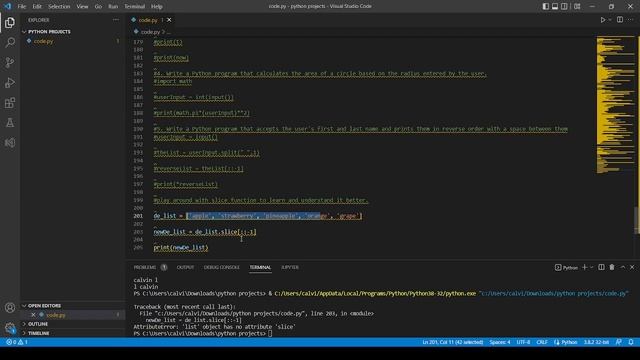Open code.py in the Explorer tree
Image resolution: width=640 pixels, height=360 pixels.
point(44,41)
